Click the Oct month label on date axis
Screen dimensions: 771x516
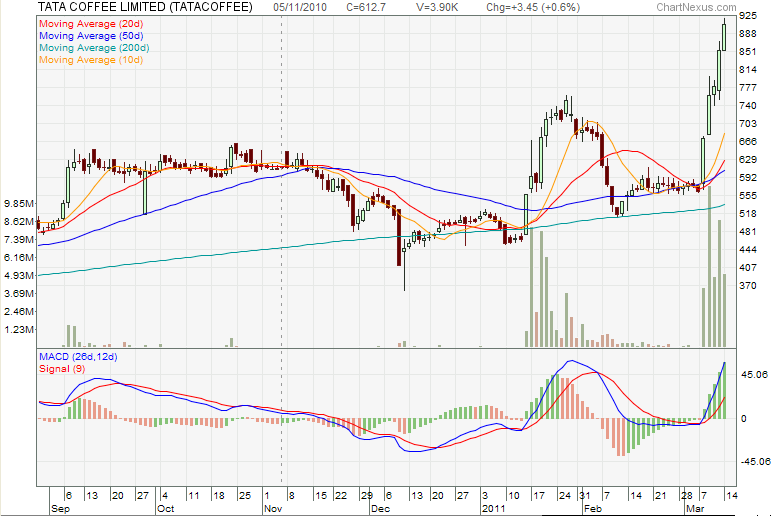166,509
